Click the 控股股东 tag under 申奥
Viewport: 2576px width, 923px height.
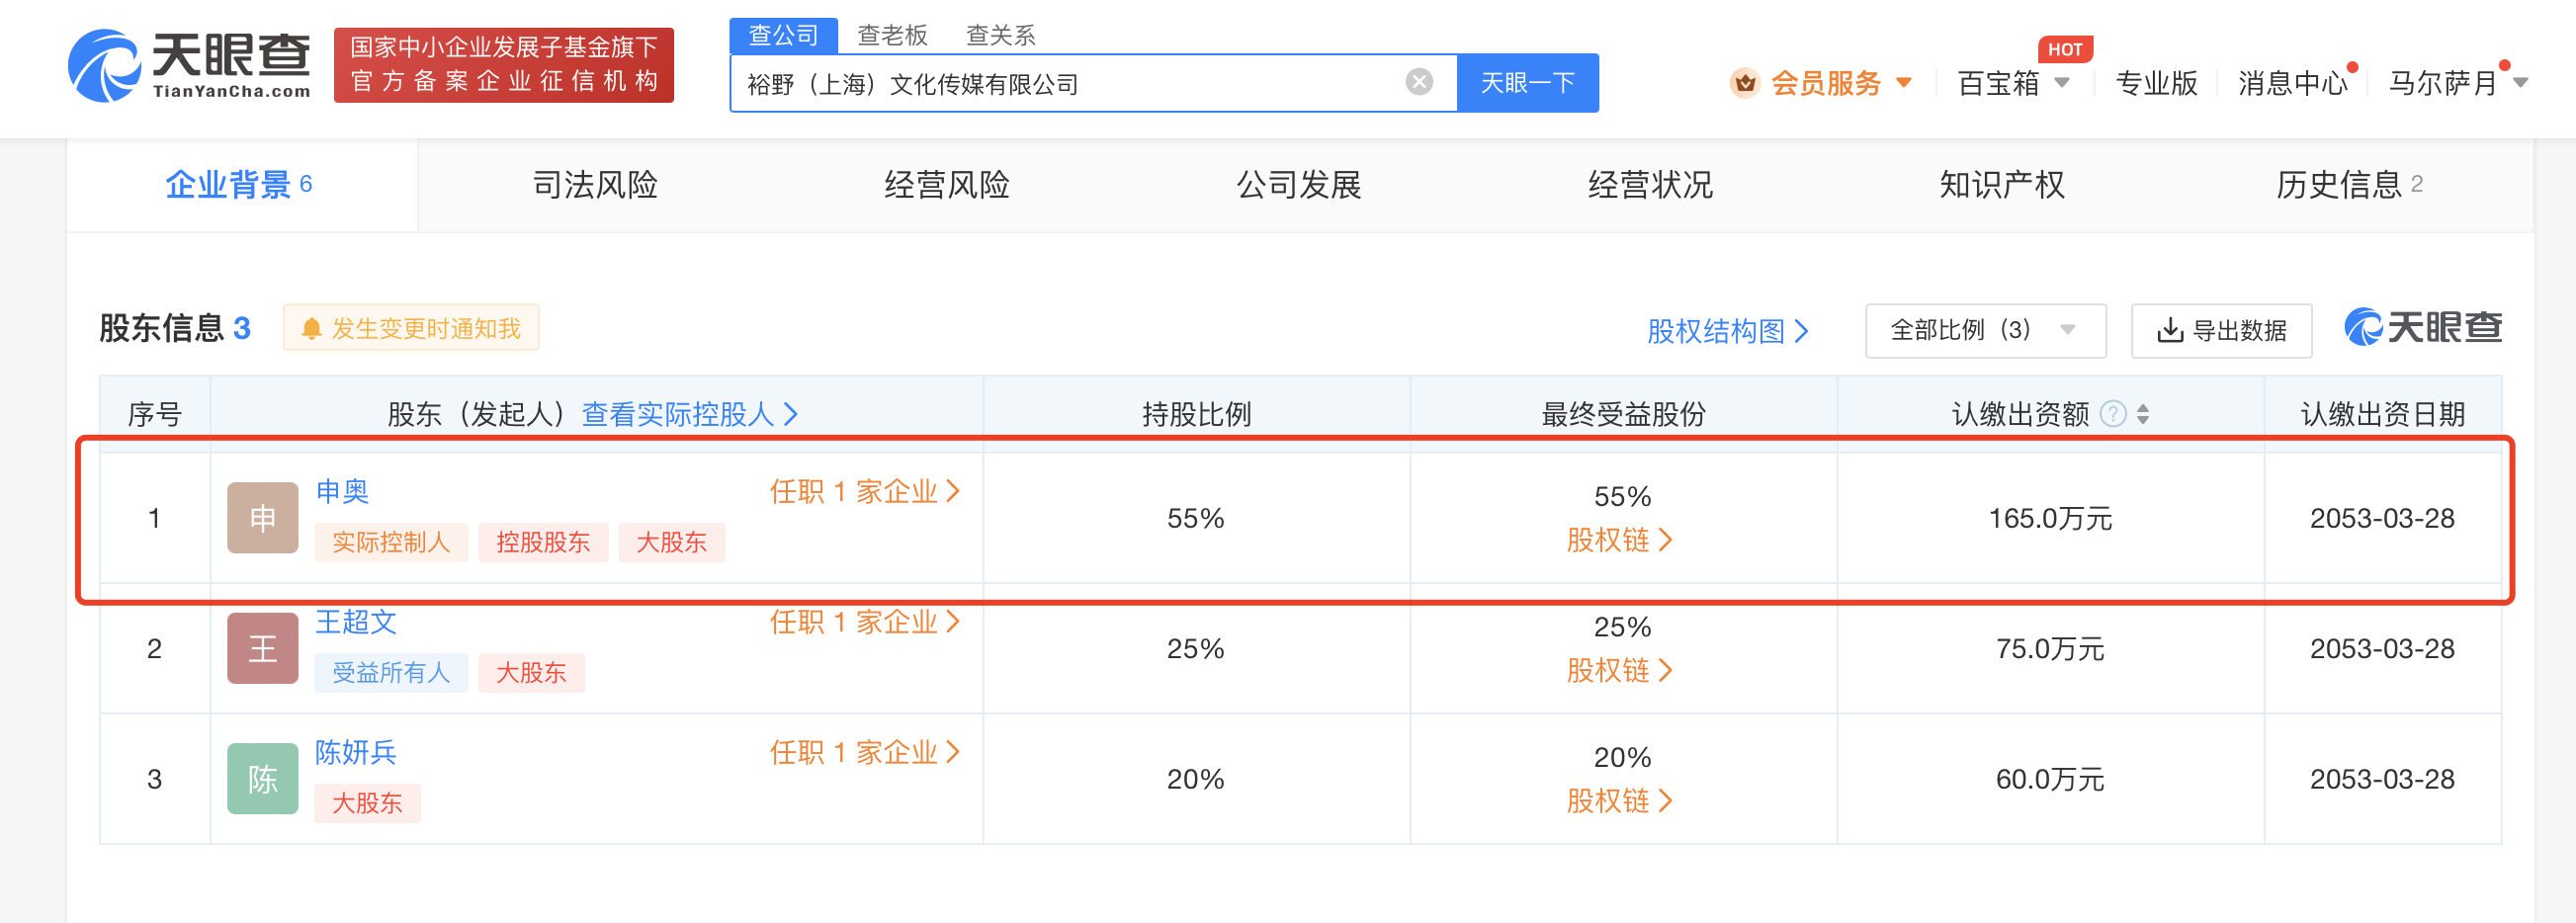pos(543,542)
